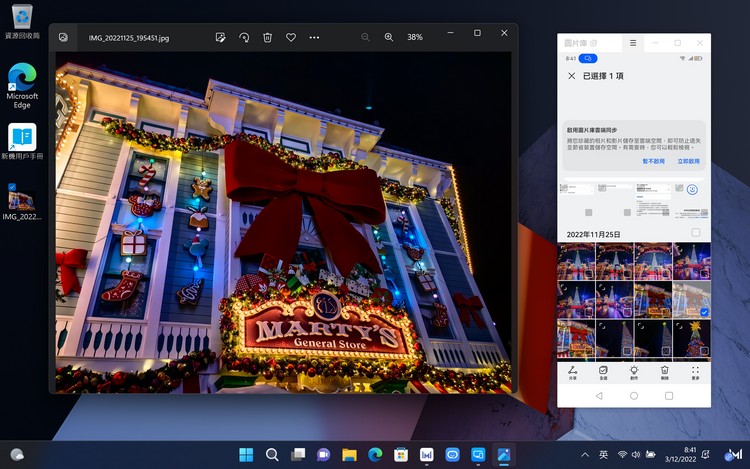Tick the 2022年11月25日 date group checkbox
Image resolution: width=750 pixels, height=469 pixels.
click(696, 232)
